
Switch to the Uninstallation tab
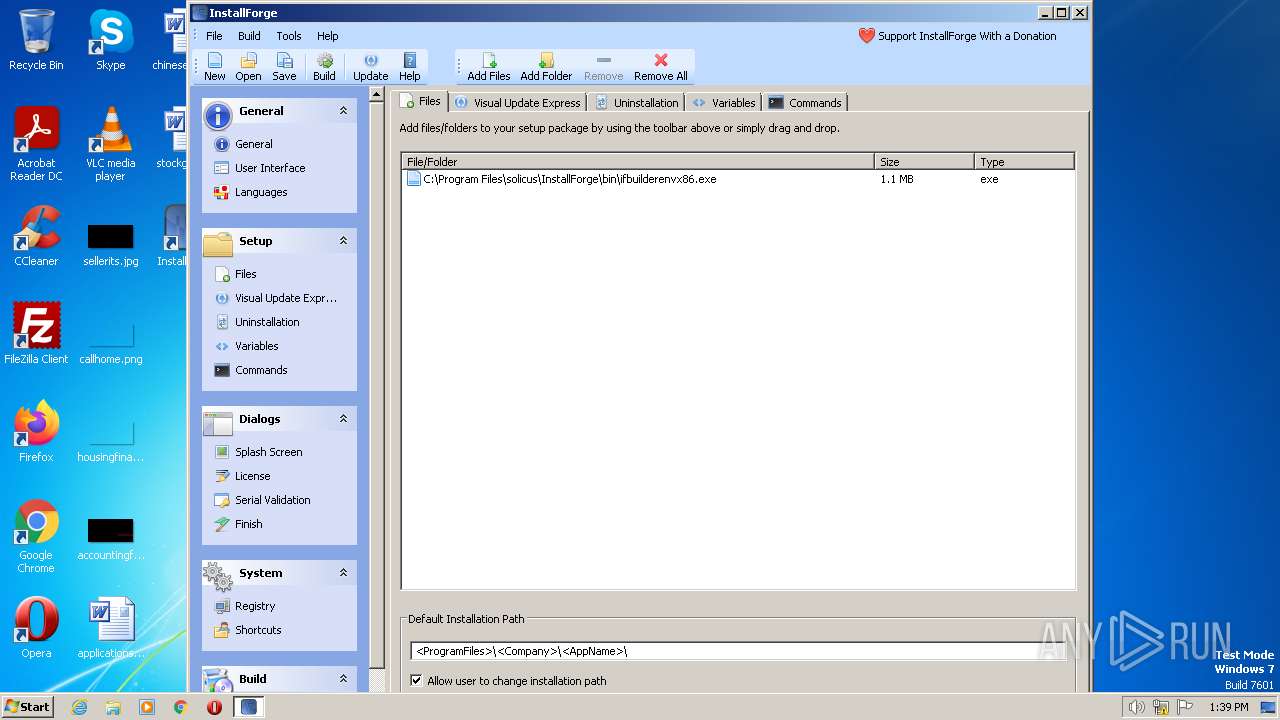(x=636, y=102)
